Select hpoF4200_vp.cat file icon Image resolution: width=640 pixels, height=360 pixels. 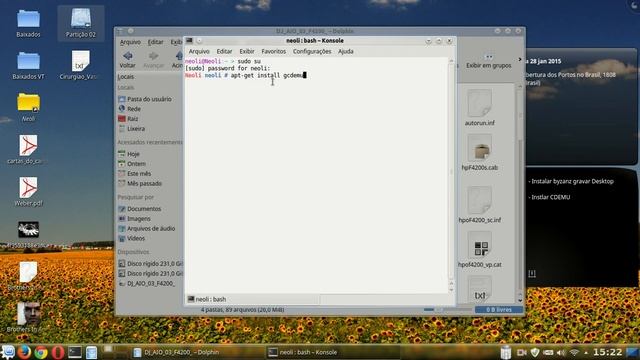(x=480, y=246)
